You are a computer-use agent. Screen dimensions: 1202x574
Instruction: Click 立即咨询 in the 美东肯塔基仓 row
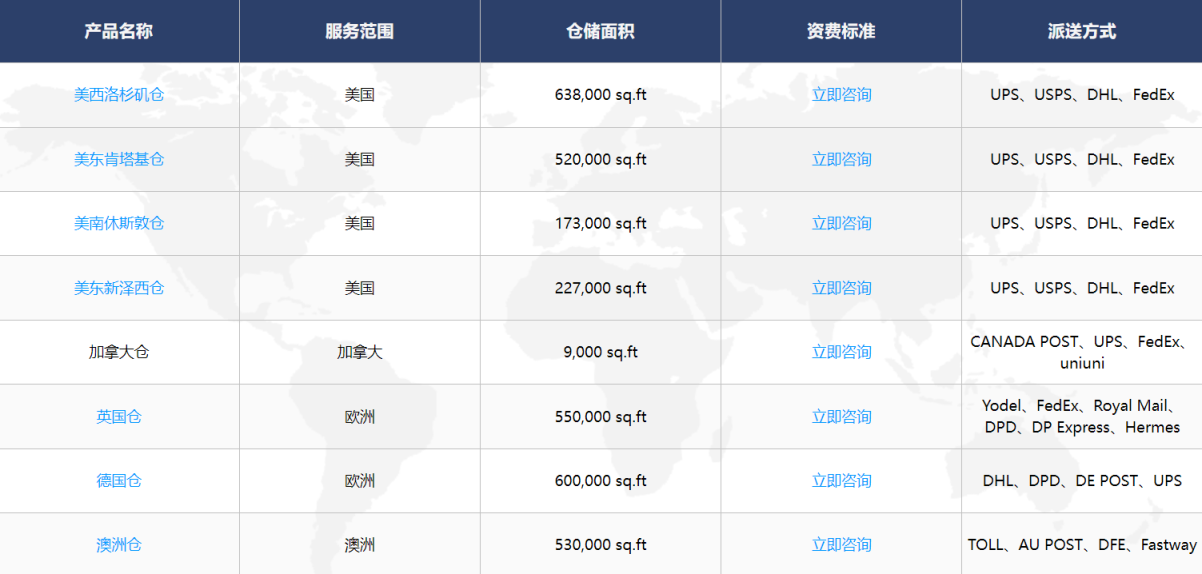[x=841, y=159]
